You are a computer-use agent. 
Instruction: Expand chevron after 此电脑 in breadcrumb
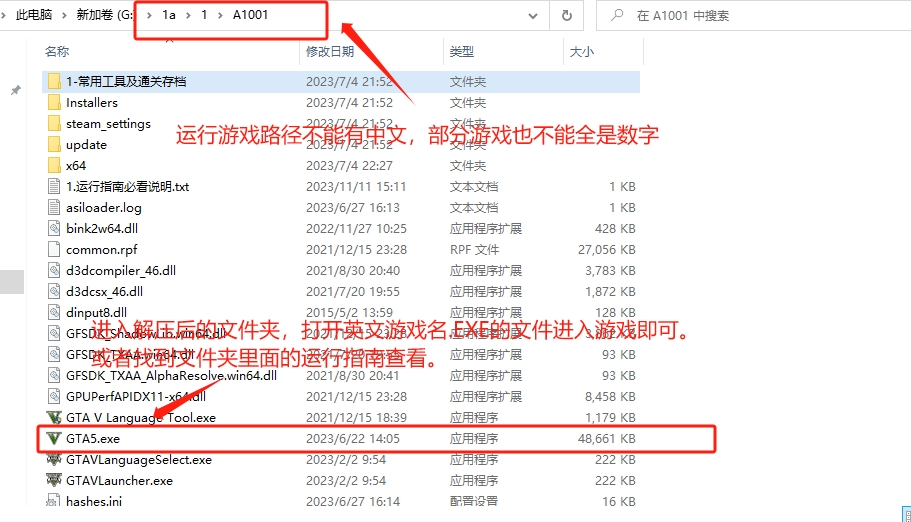(x=64, y=15)
